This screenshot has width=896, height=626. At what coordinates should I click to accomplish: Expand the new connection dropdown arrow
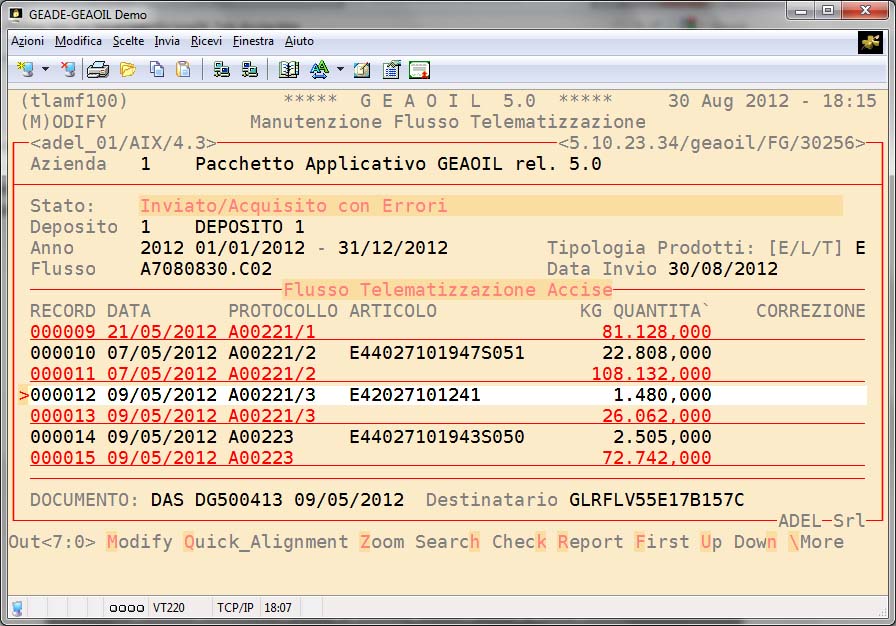pyautogui.click(x=45, y=70)
